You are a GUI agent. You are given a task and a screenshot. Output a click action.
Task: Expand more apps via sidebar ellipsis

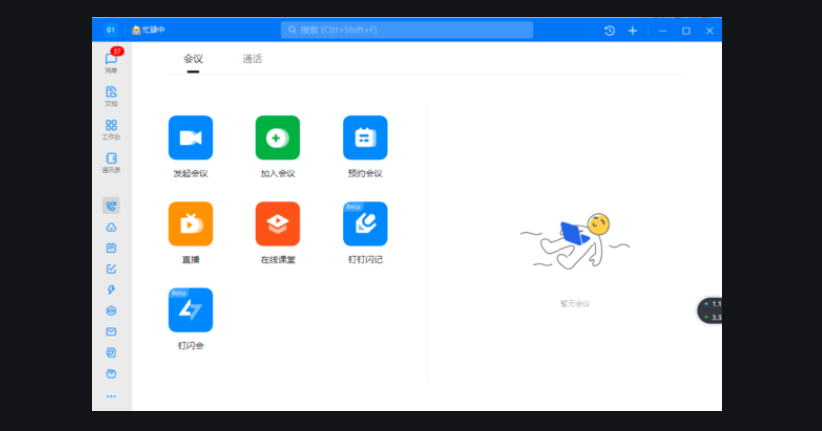click(111, 396)
